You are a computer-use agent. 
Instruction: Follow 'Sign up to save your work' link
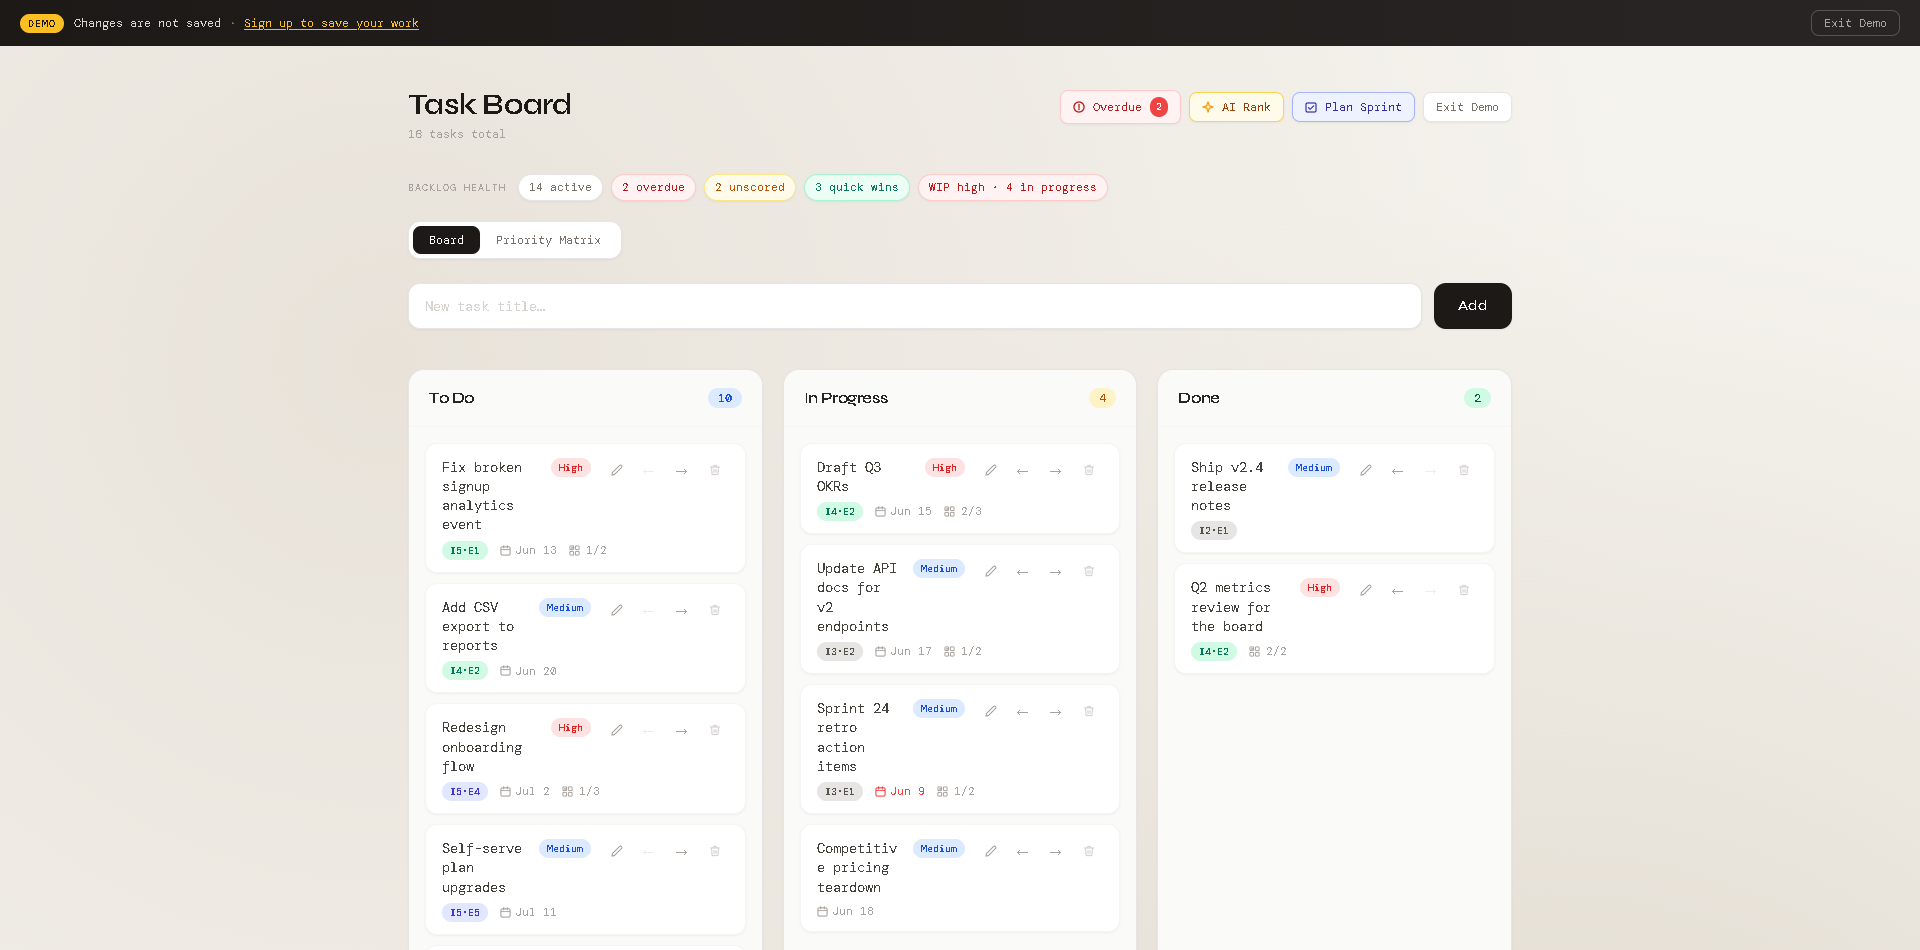click(331, 23)
